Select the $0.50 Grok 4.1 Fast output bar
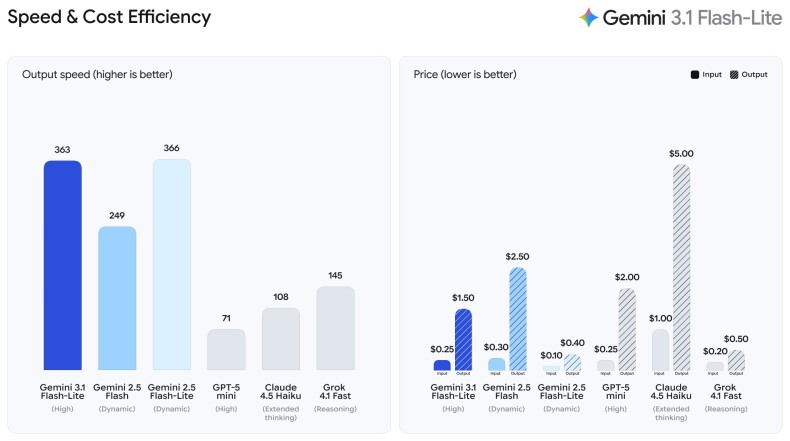The height and width of the screenshot is (441, 790). click(736, 360)
